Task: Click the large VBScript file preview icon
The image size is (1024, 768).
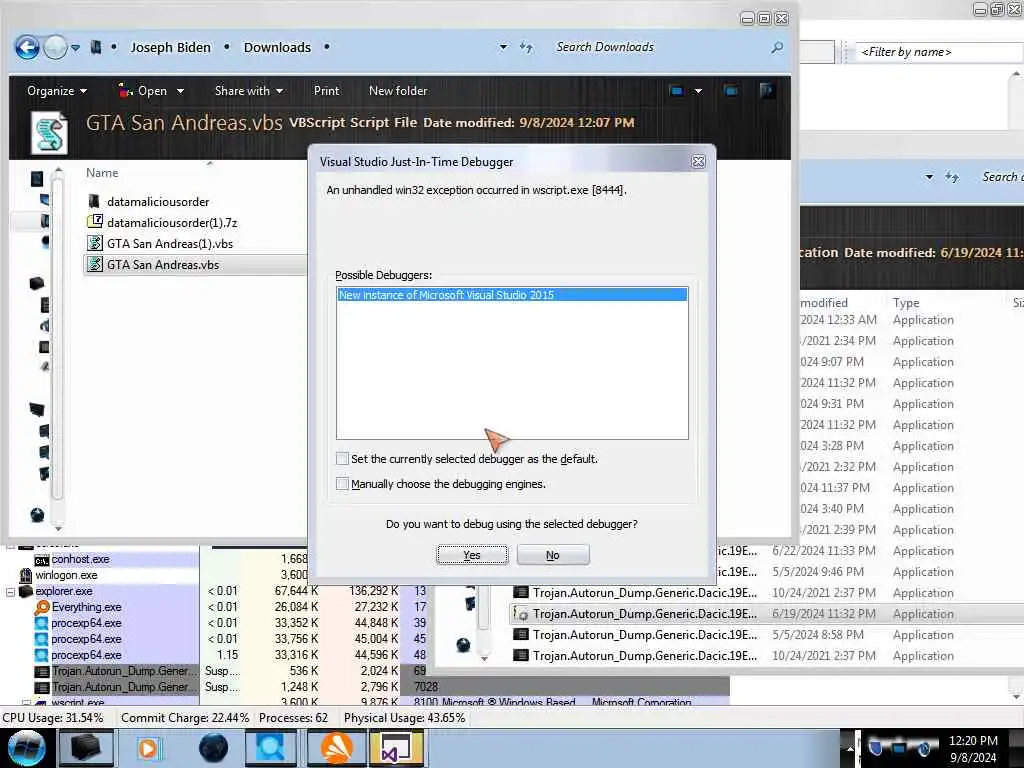Action: tap(49, 132)
